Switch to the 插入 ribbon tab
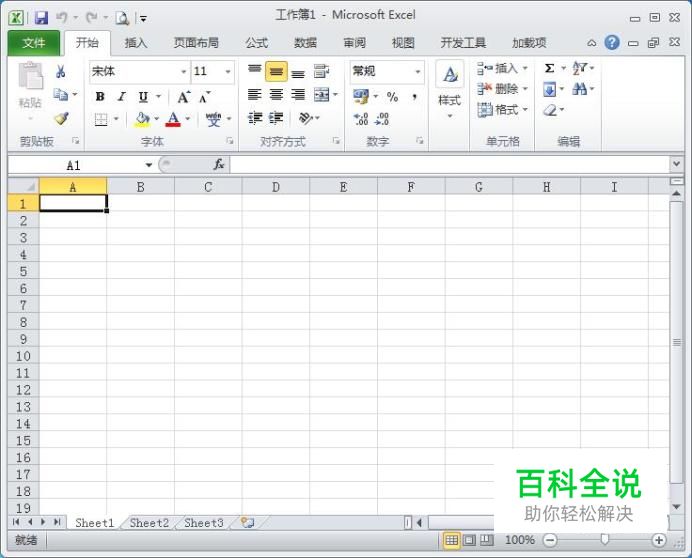Viewport: 692px width, 558px height. coord(135,43)
